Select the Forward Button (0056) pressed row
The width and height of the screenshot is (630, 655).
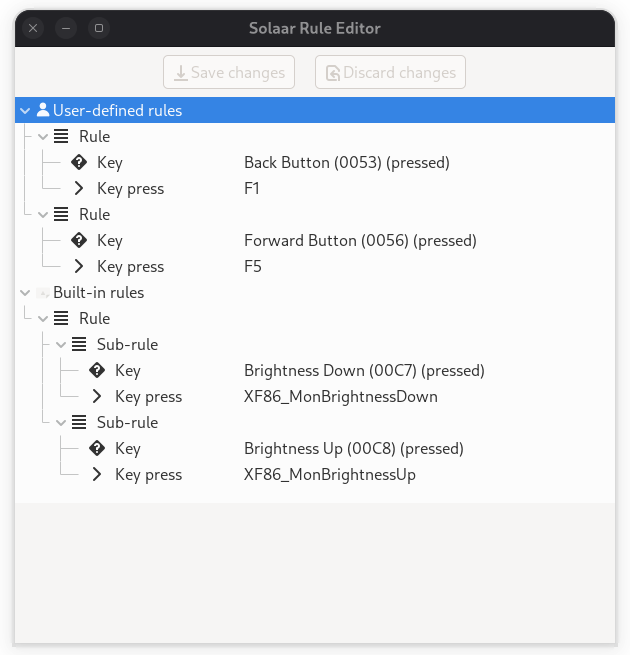[360, 240]
